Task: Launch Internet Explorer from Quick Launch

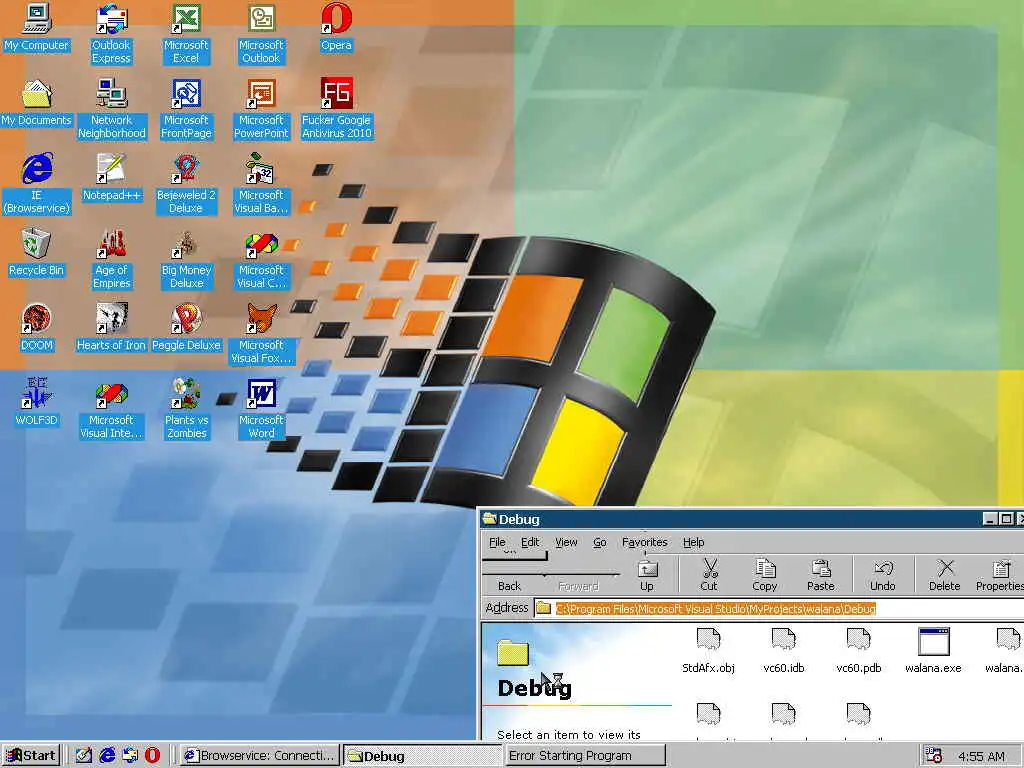Action: (x=107, y=756)
